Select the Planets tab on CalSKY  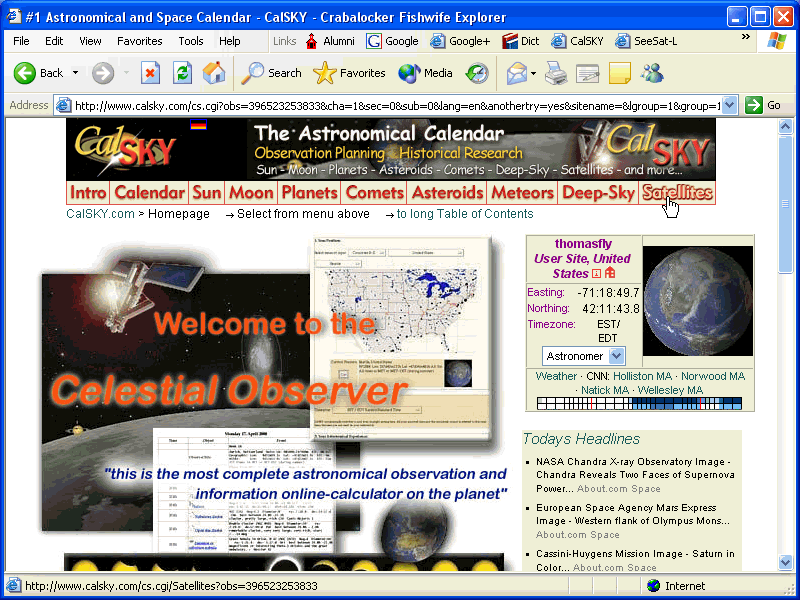[x=310, y=193]
